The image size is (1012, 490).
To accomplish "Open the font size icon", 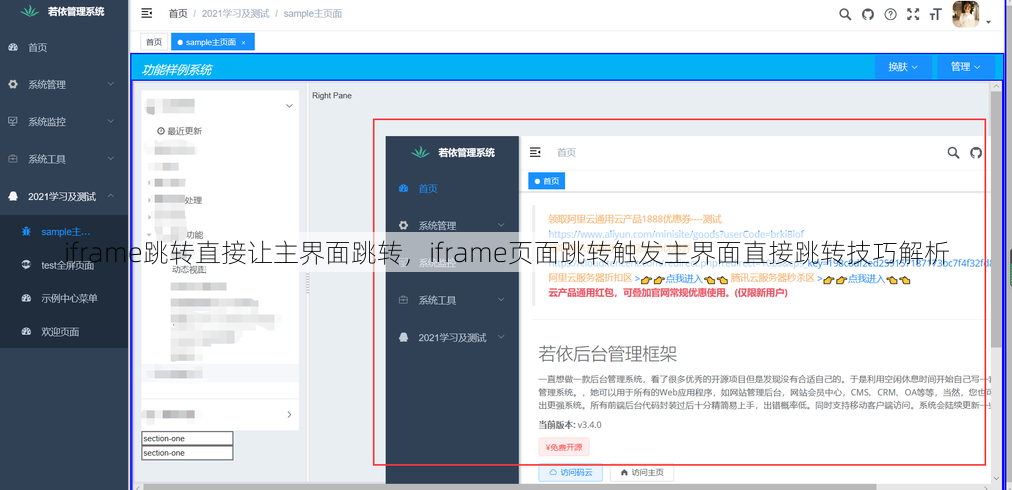I will [x=935, y=14].
